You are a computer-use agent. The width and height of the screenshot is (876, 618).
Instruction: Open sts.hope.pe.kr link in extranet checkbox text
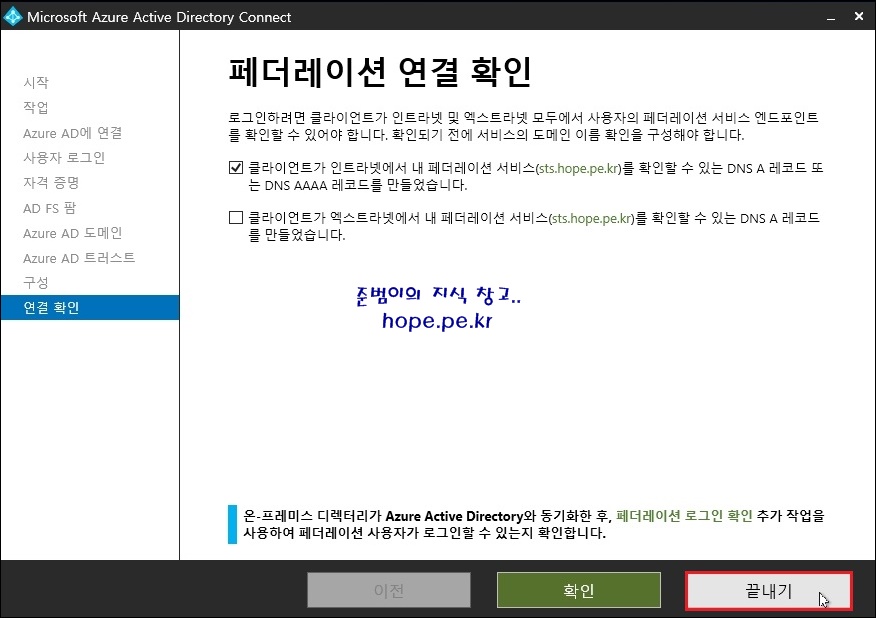[x=592, y=218]
